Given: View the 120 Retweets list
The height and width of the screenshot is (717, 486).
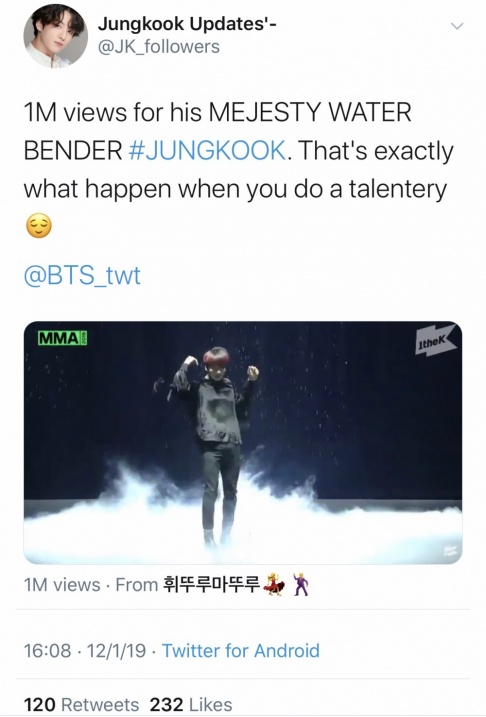Looking at the screenshot, I should coord(81,704).
